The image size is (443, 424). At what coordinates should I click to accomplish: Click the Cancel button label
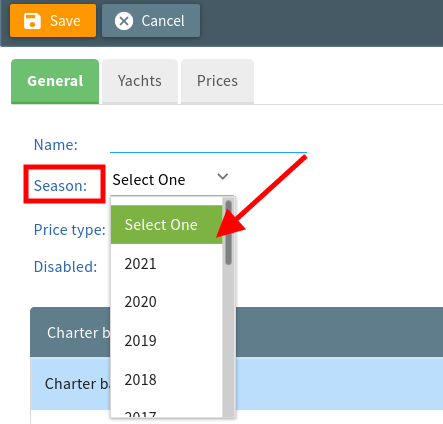pyautogui.click(x=163, y=21)
